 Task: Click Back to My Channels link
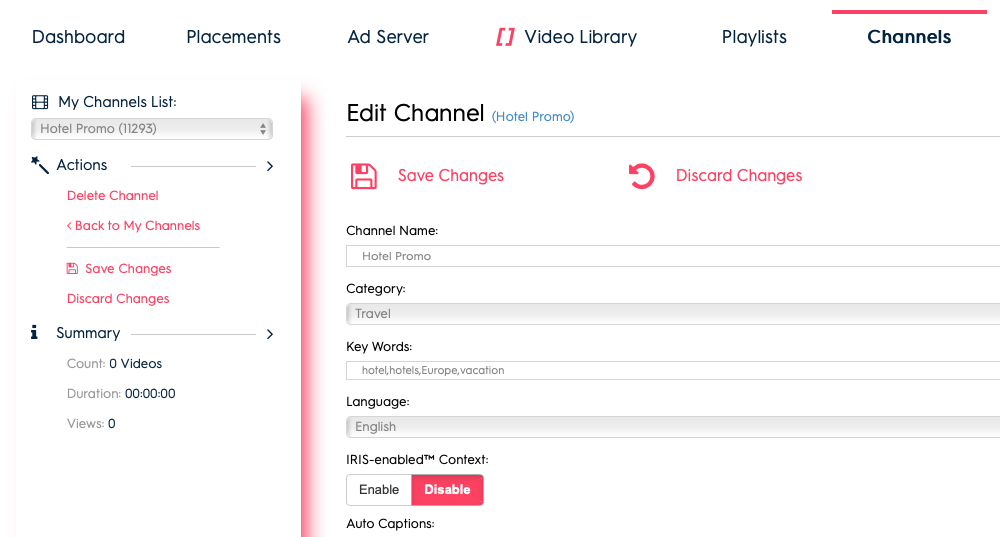click(x=133, y=226)
